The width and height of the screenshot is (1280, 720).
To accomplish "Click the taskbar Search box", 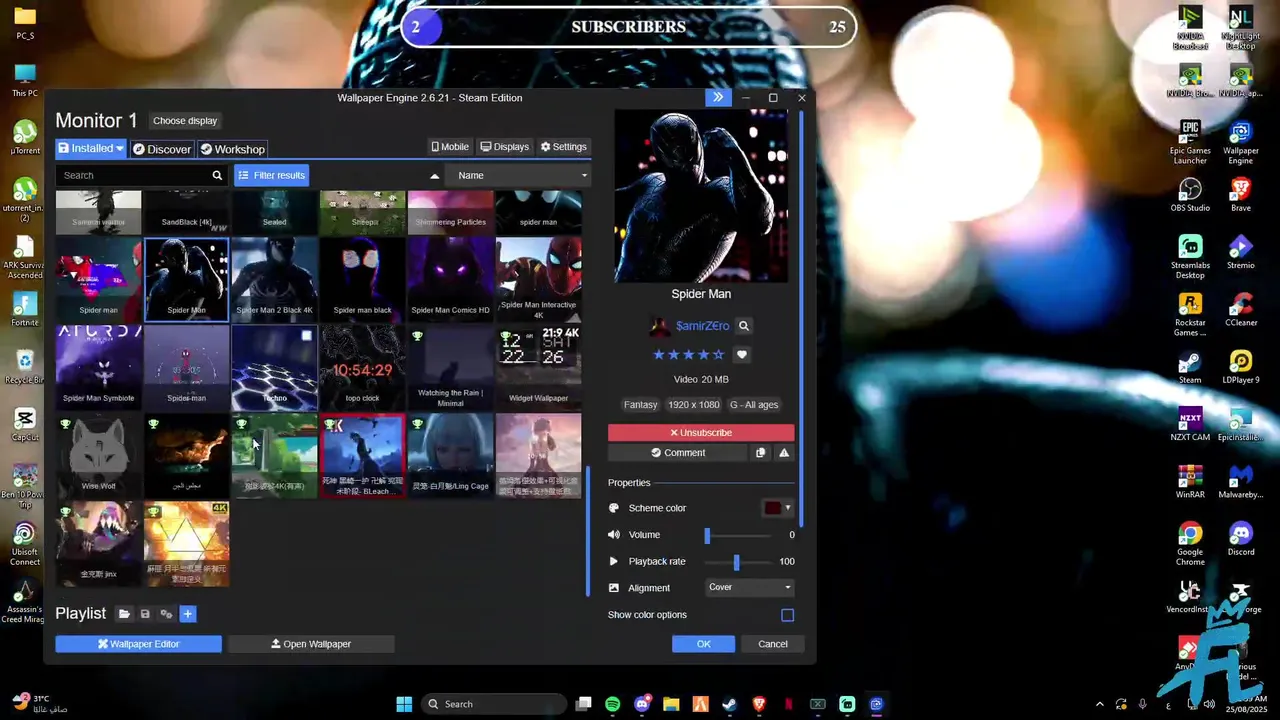I will pyautogui.click(x=494, y=704).
